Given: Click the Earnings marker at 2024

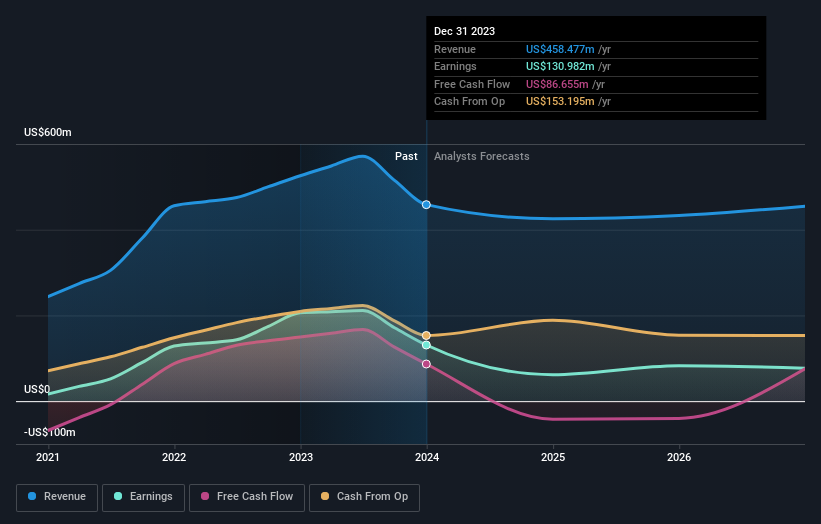Looking at the screenshot, I should pyautogui.click(x=426, y=345).
